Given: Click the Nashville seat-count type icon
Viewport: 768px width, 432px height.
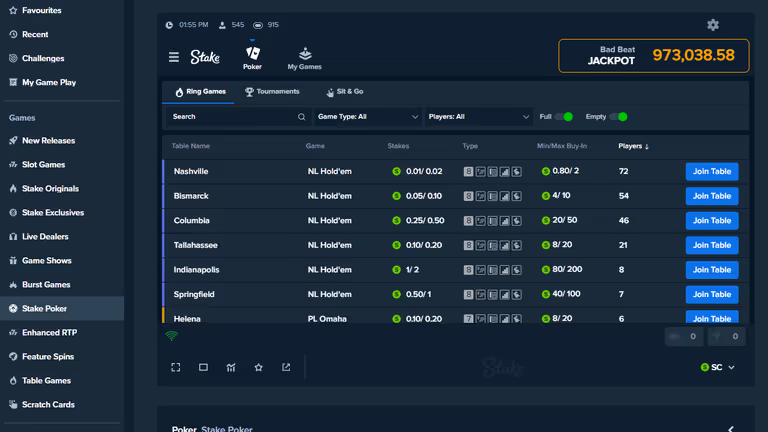Looking at the screenshot, I should coord(468,171).
